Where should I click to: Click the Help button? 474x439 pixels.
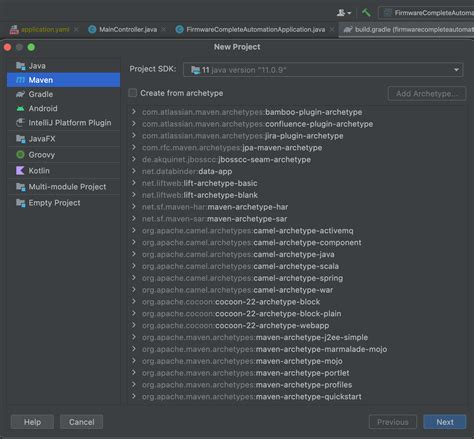pos(32,422)
